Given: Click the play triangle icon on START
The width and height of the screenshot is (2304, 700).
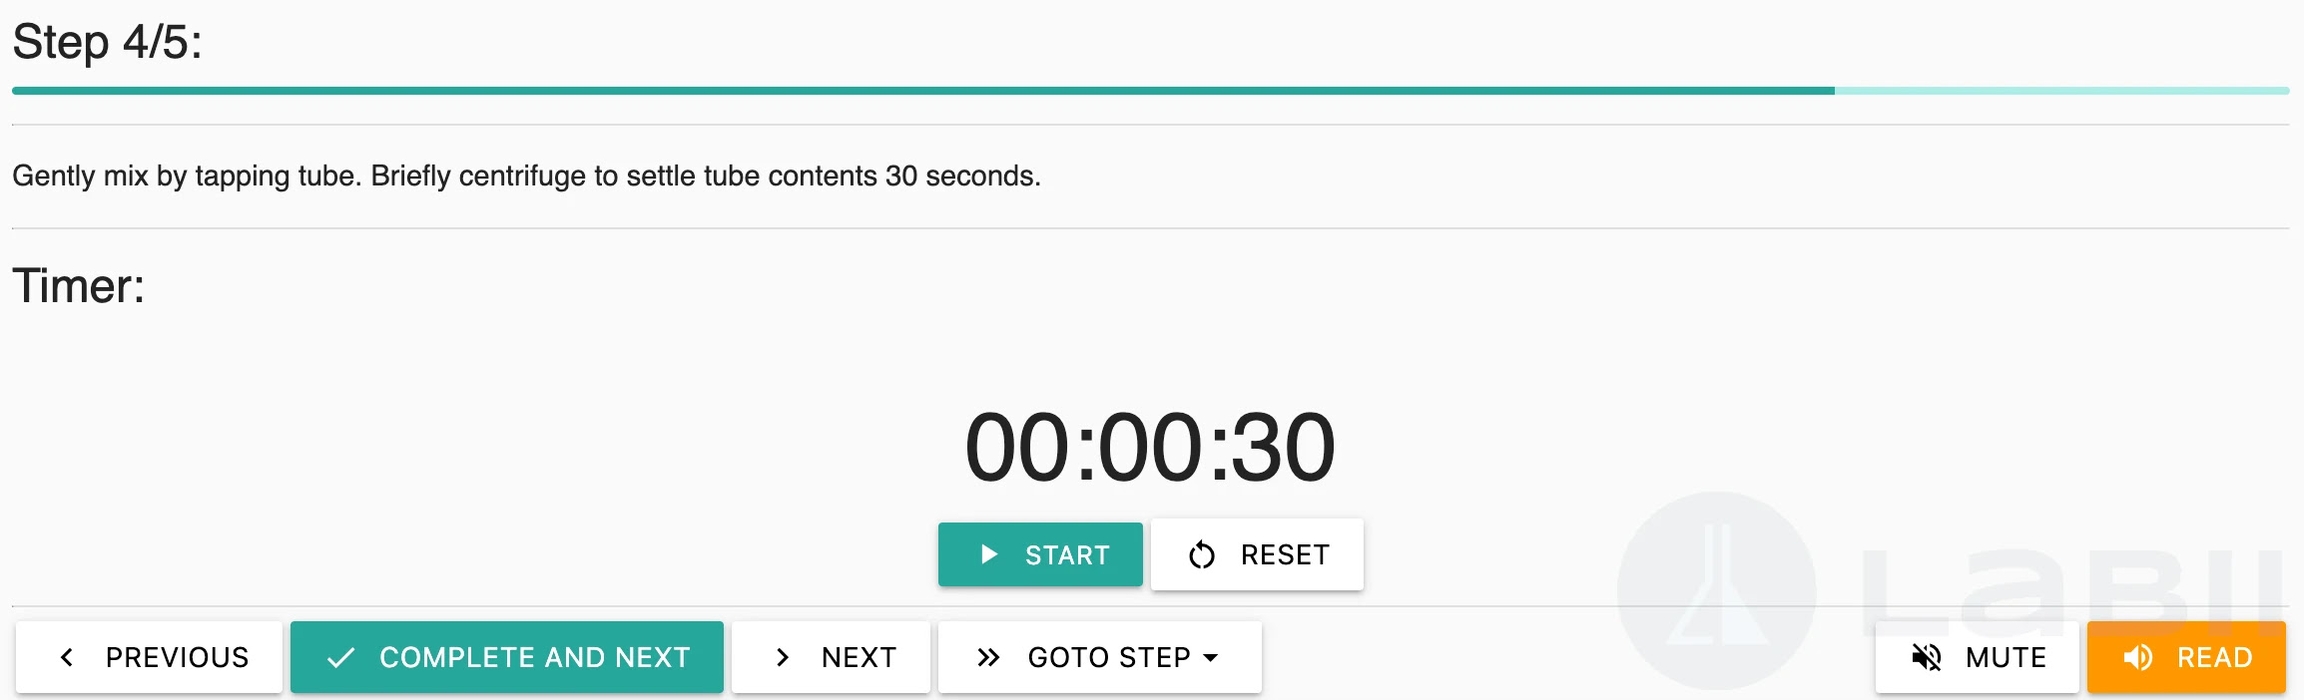Looking at the screenshot, I should click(989, 554).
